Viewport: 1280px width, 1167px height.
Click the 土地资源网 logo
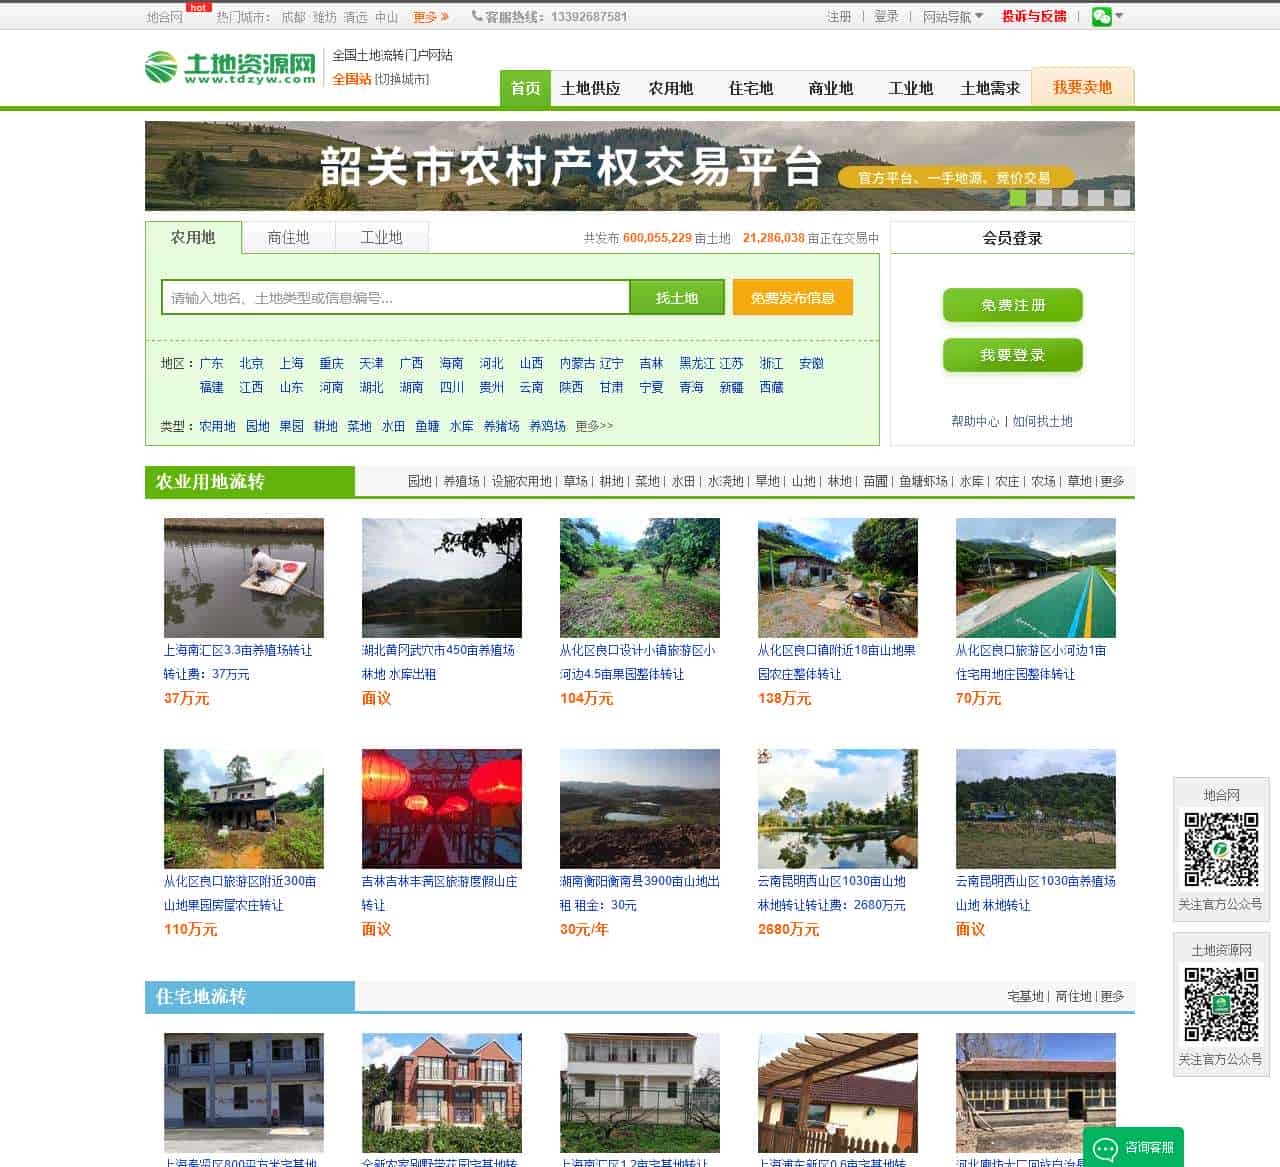[x=230, y=68]
